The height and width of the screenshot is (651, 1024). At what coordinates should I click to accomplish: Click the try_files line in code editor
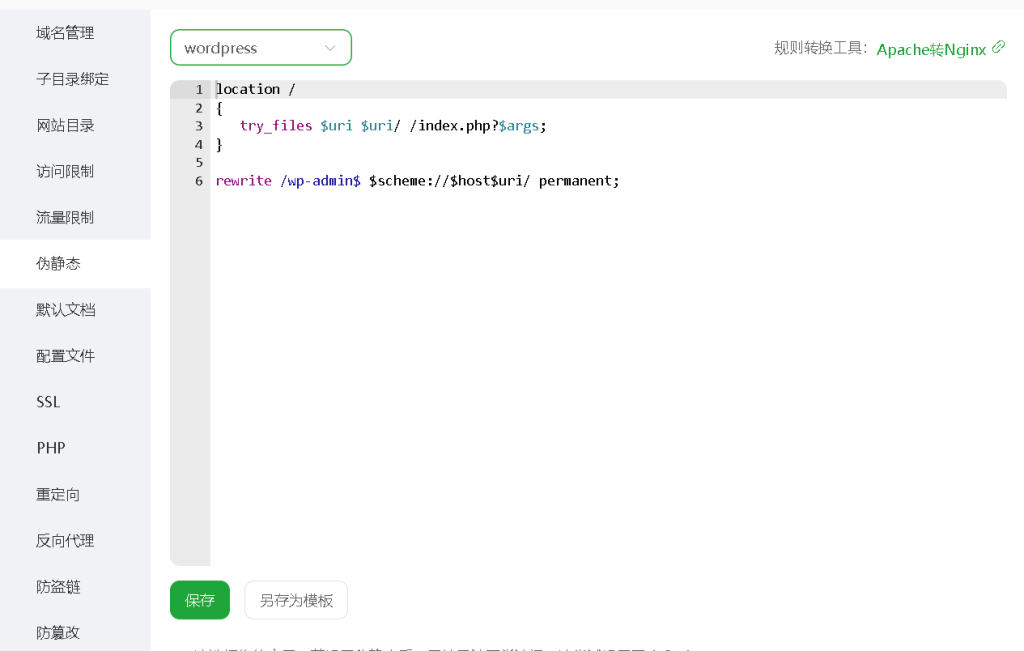pyautogui.click(x=393, y=126)
